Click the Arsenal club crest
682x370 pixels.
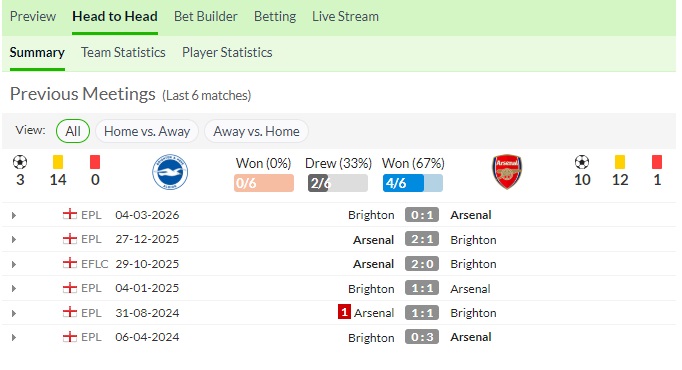[507, 172]
